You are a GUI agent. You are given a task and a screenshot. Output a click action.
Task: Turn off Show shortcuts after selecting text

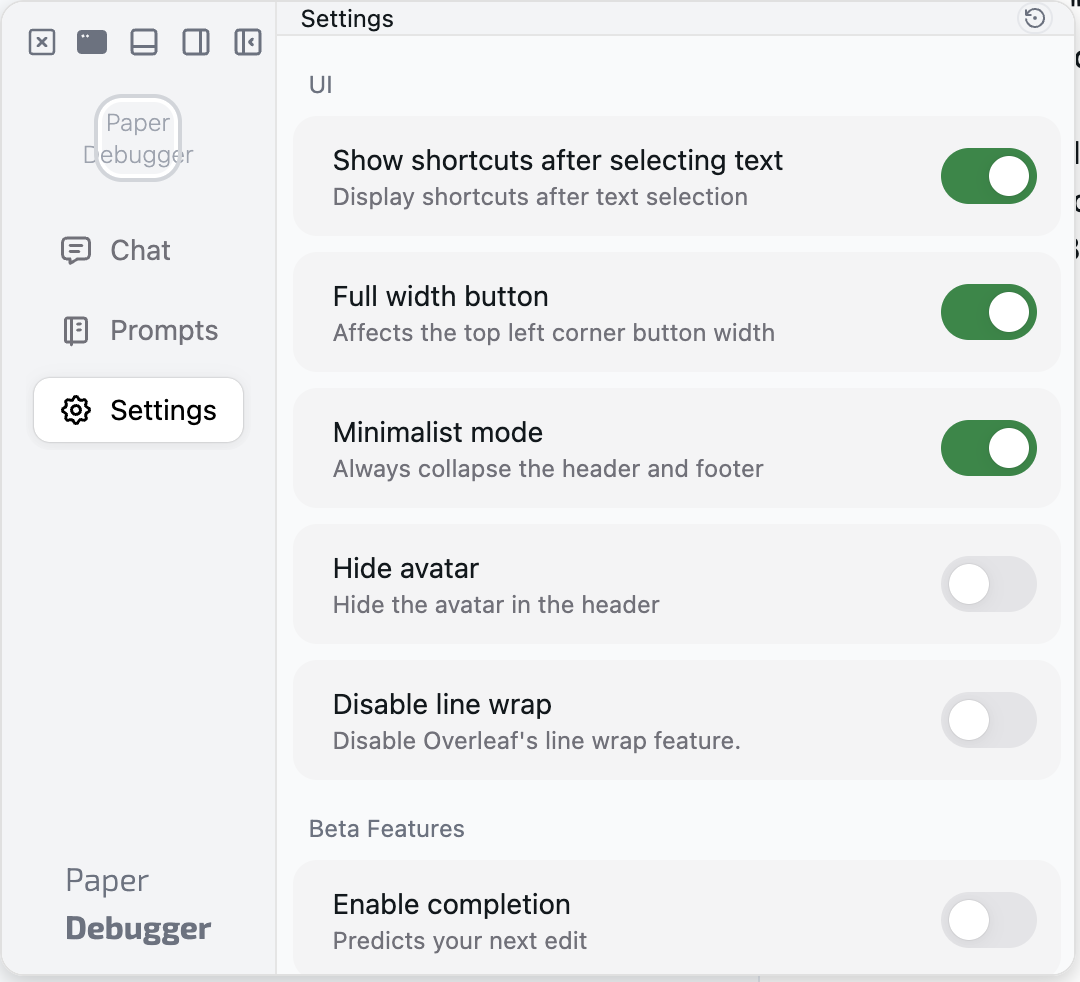[988, 176]
